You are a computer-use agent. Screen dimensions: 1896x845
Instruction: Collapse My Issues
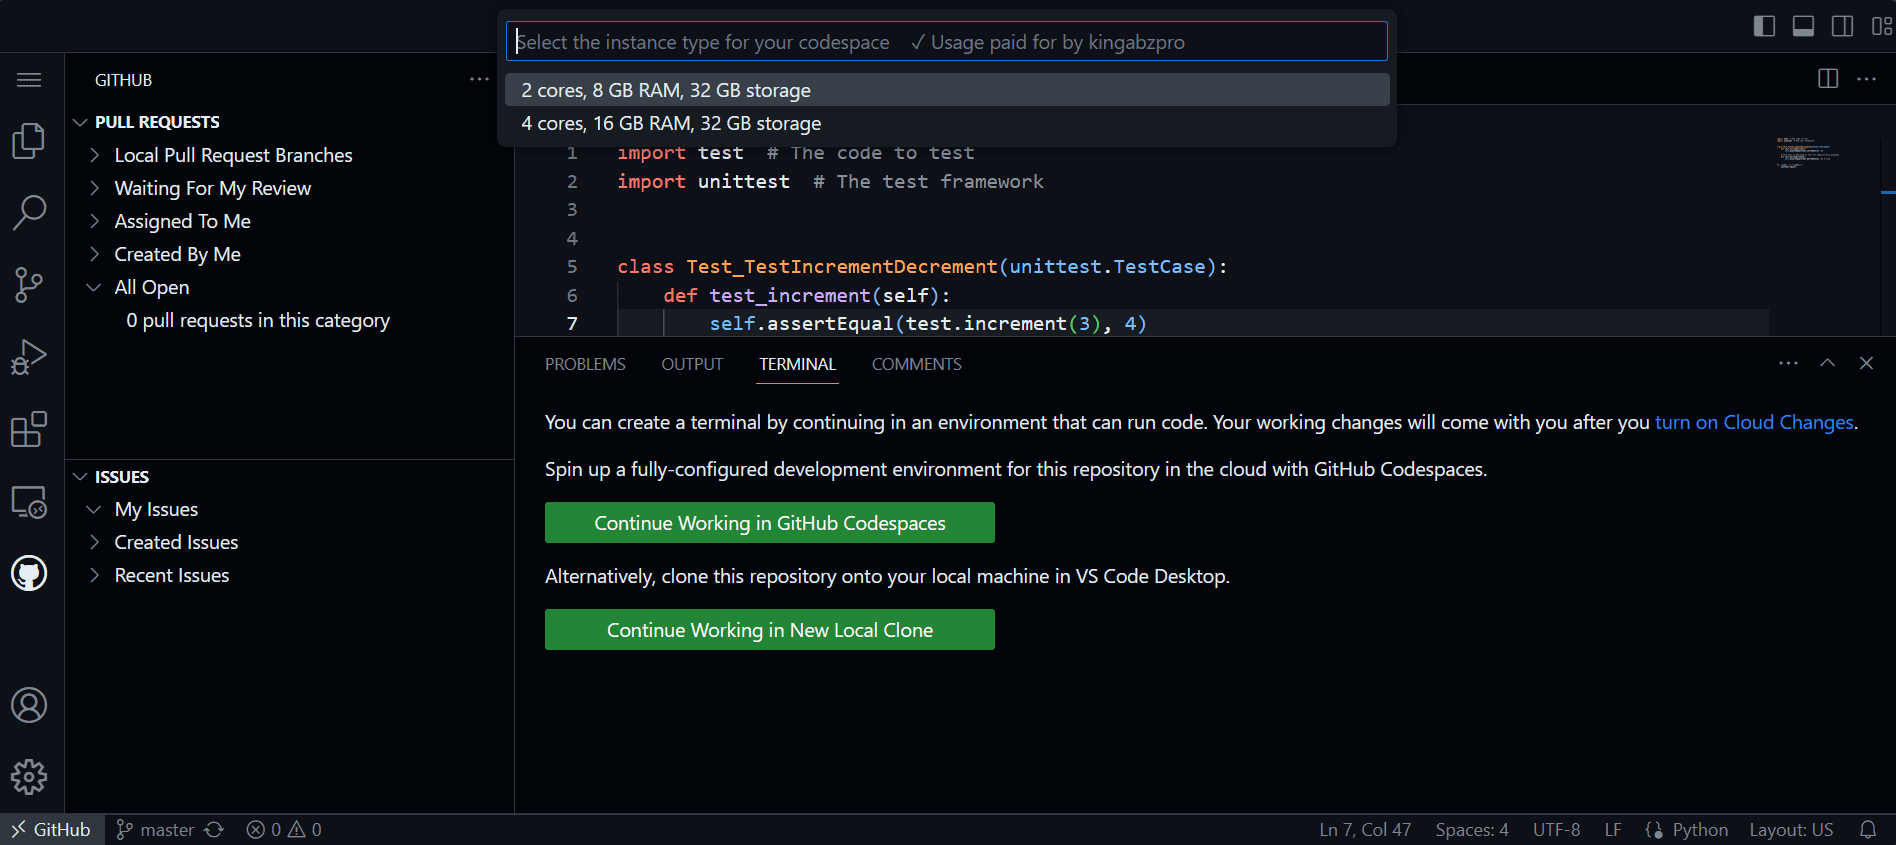point(290,509)
